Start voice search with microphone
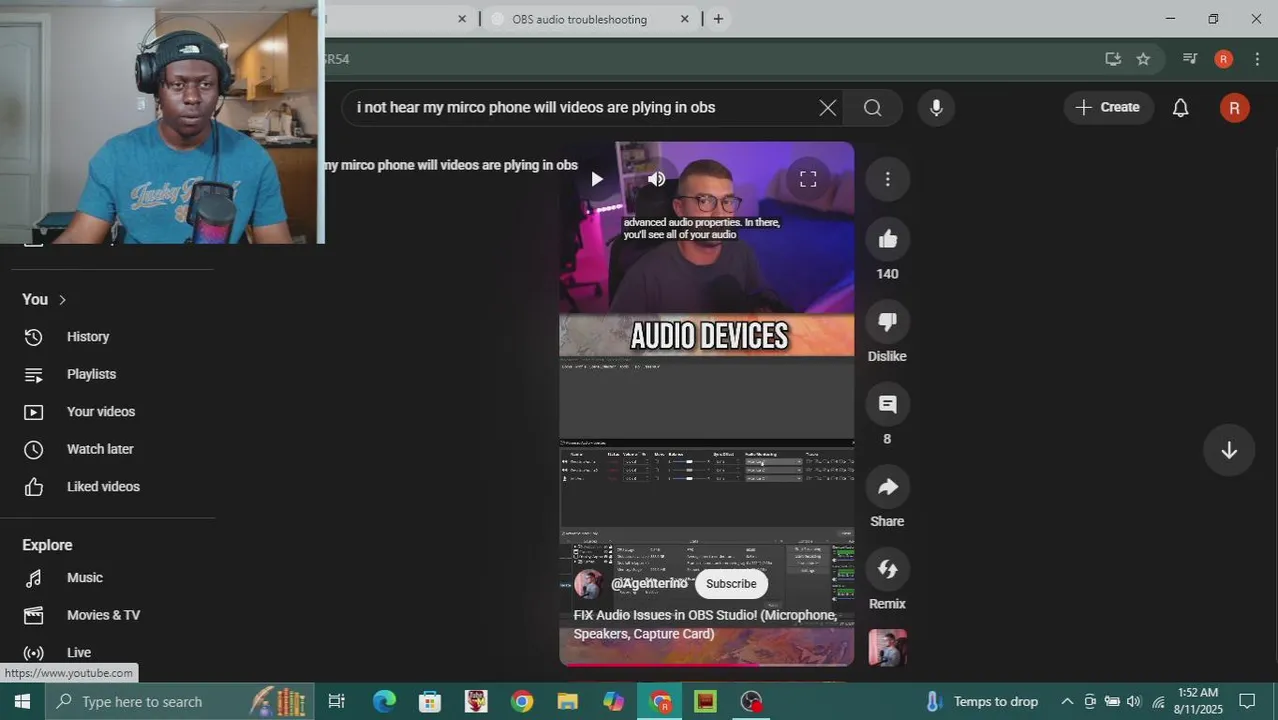This screenshot has height=720, width=1278. 936,107
